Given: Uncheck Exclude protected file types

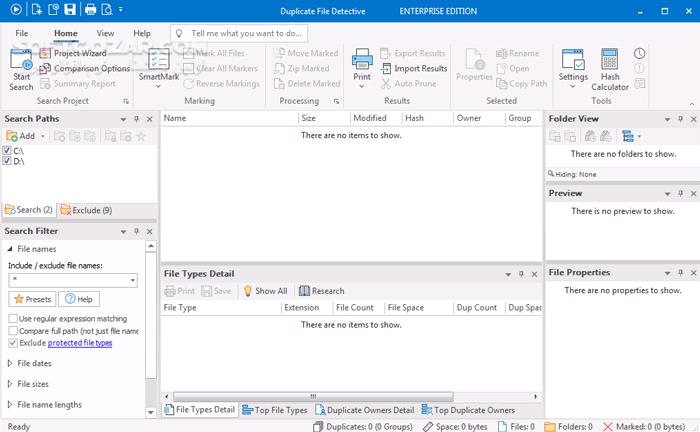Looking at the screenshot, I should point(13,343).
